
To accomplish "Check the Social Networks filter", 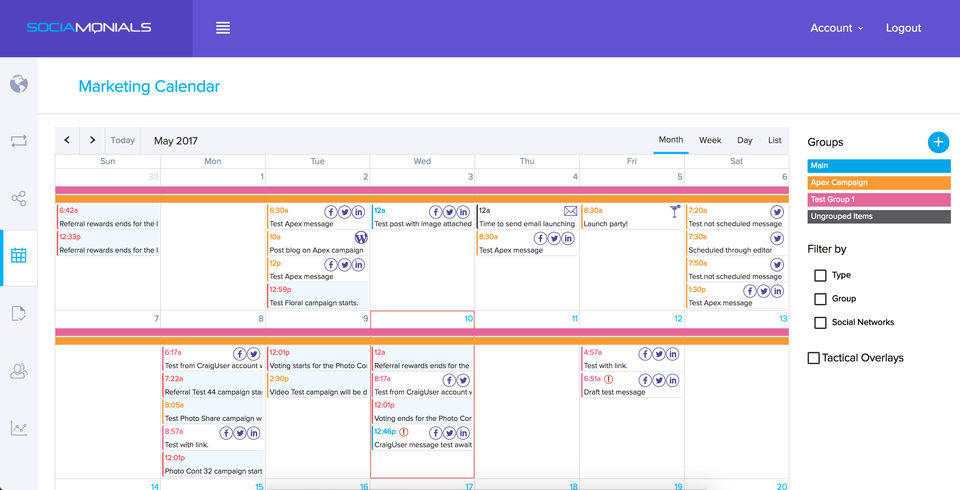I will tap(820, 323).
